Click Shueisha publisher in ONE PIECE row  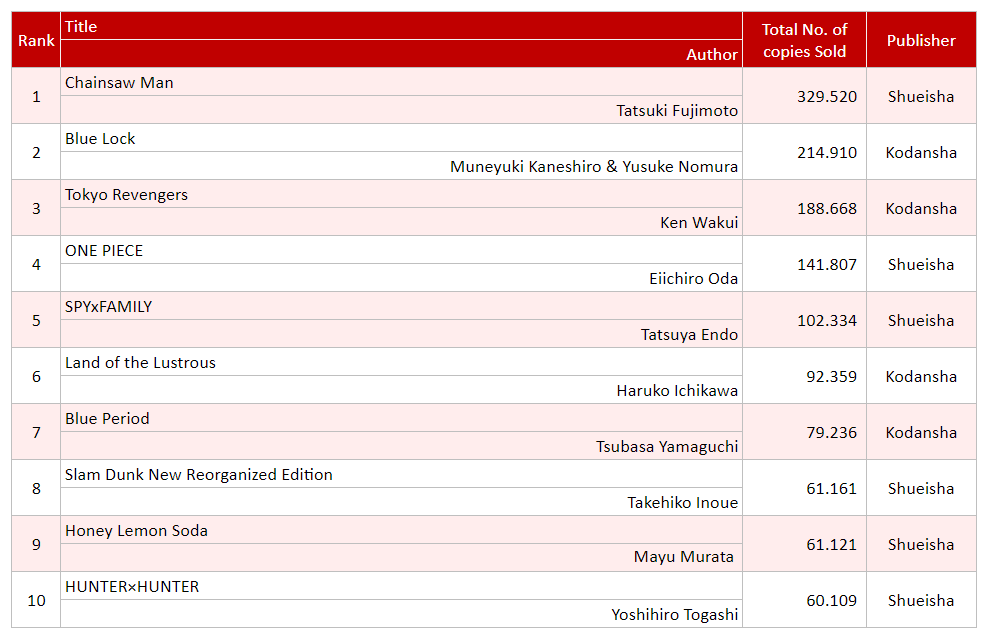[x=921, y=264]
